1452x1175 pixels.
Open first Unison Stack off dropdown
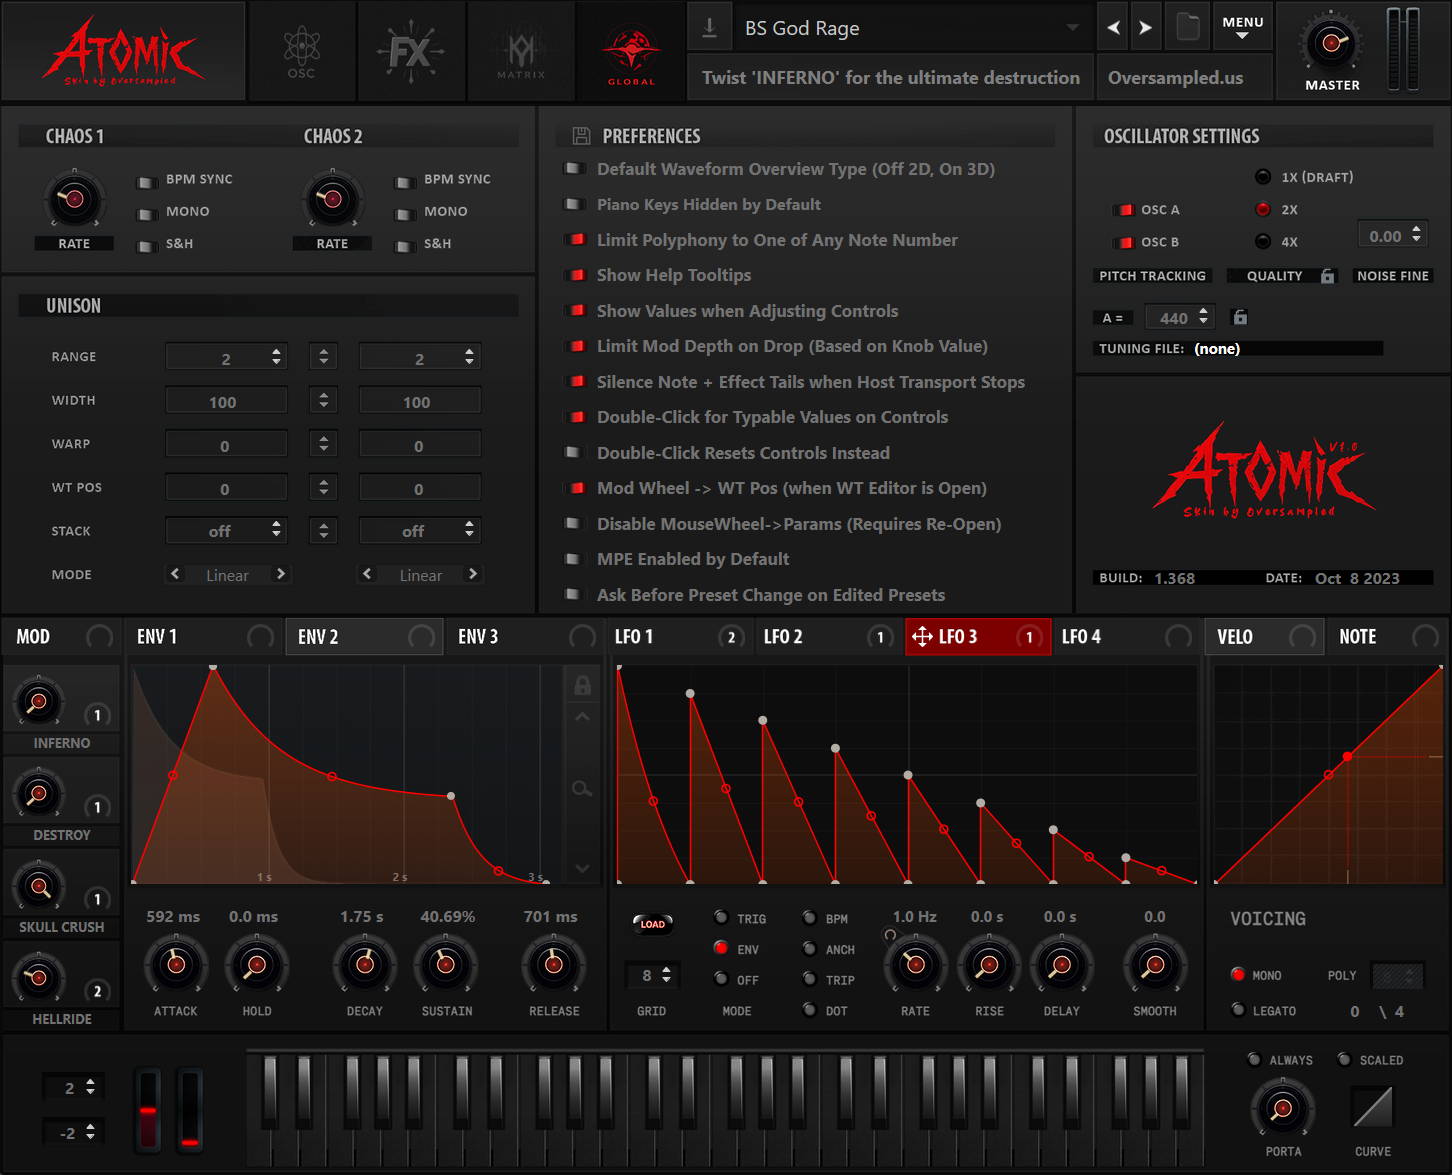click(x=226, y=531)
